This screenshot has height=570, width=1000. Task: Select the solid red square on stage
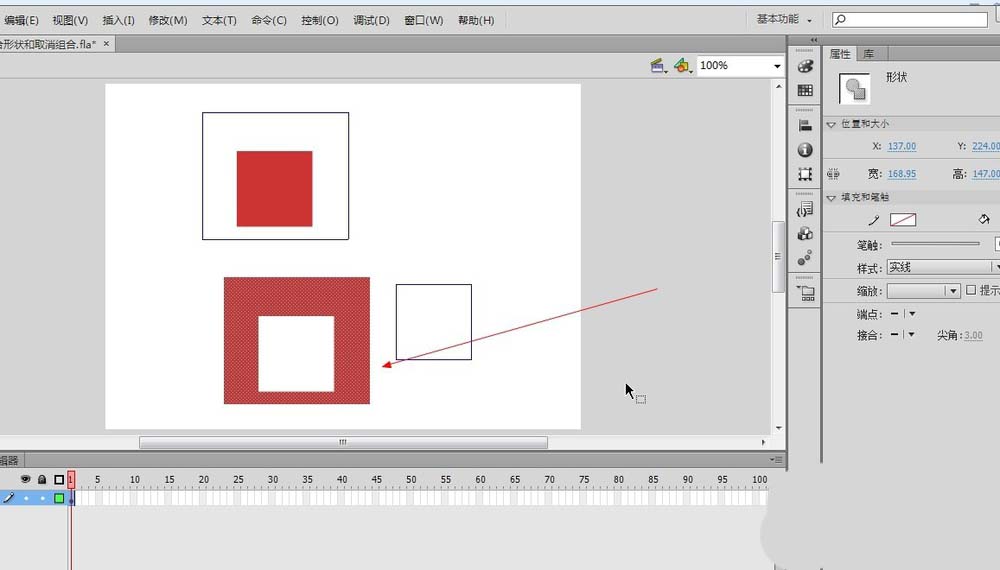[x=274, y=189]
